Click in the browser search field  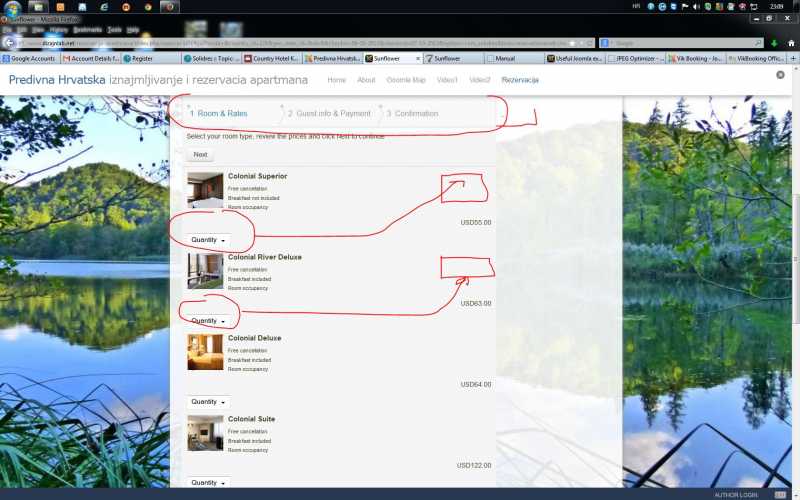[x=680, y=43]
